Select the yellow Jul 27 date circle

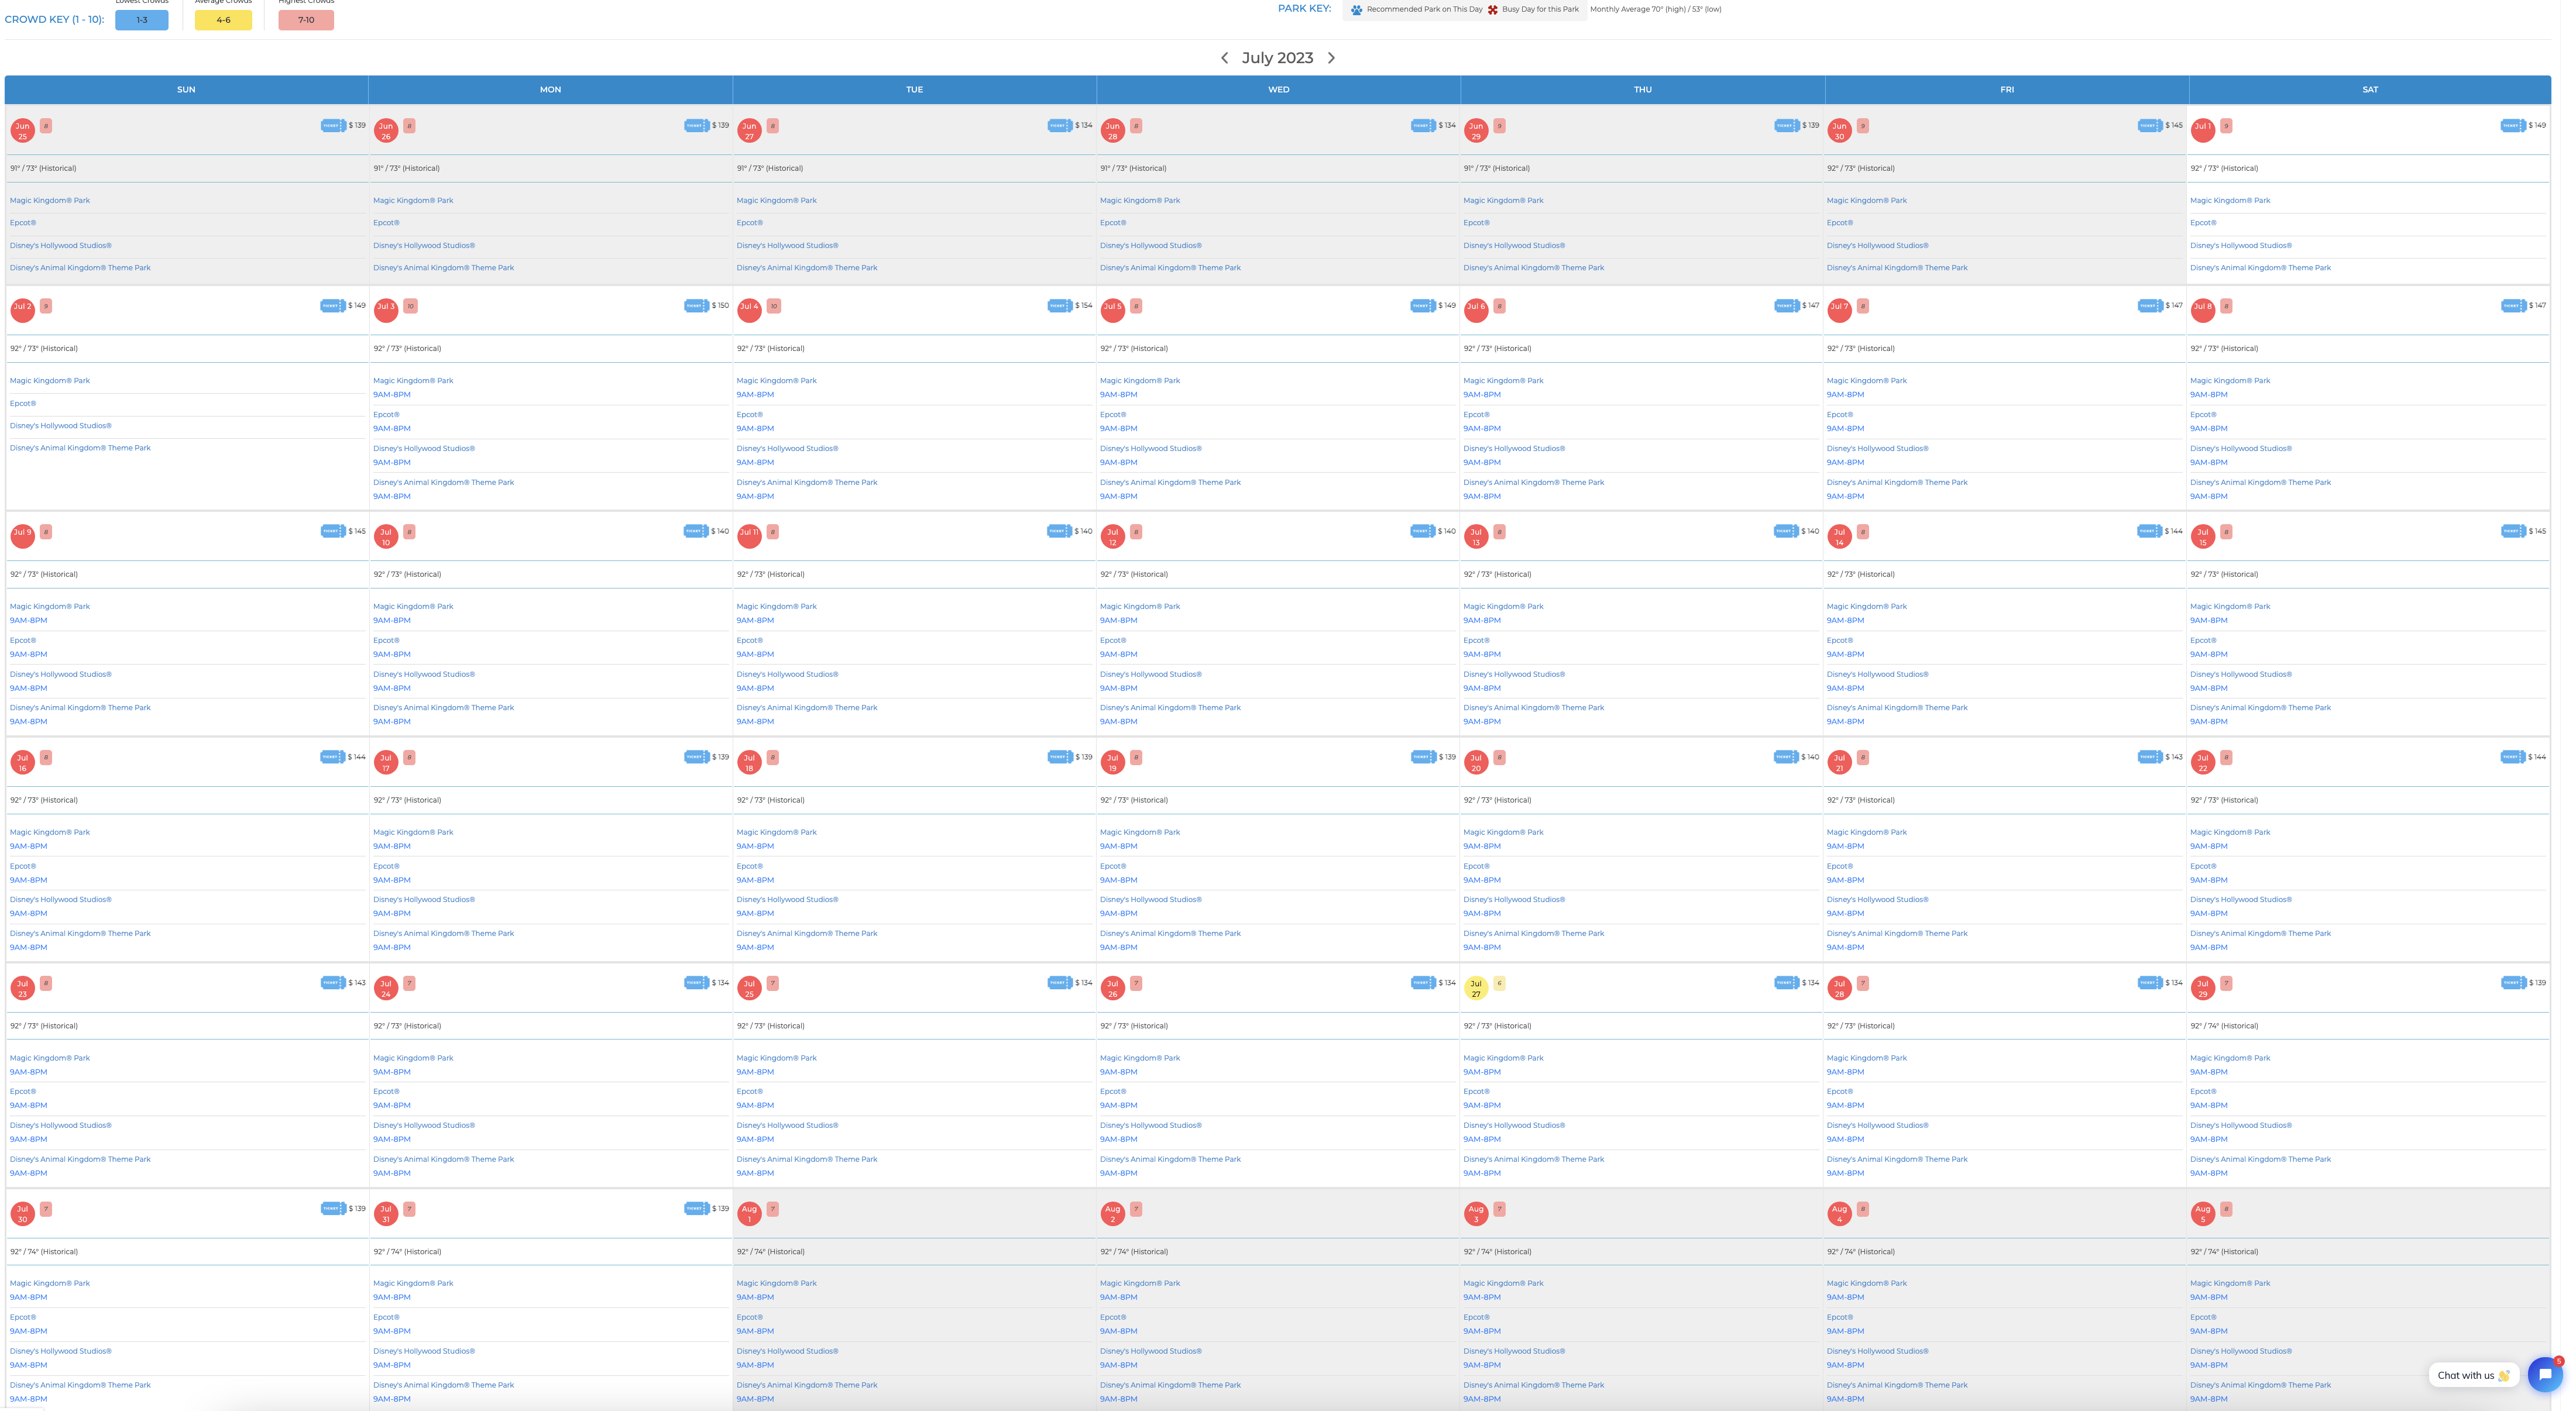coord(1475,988)
